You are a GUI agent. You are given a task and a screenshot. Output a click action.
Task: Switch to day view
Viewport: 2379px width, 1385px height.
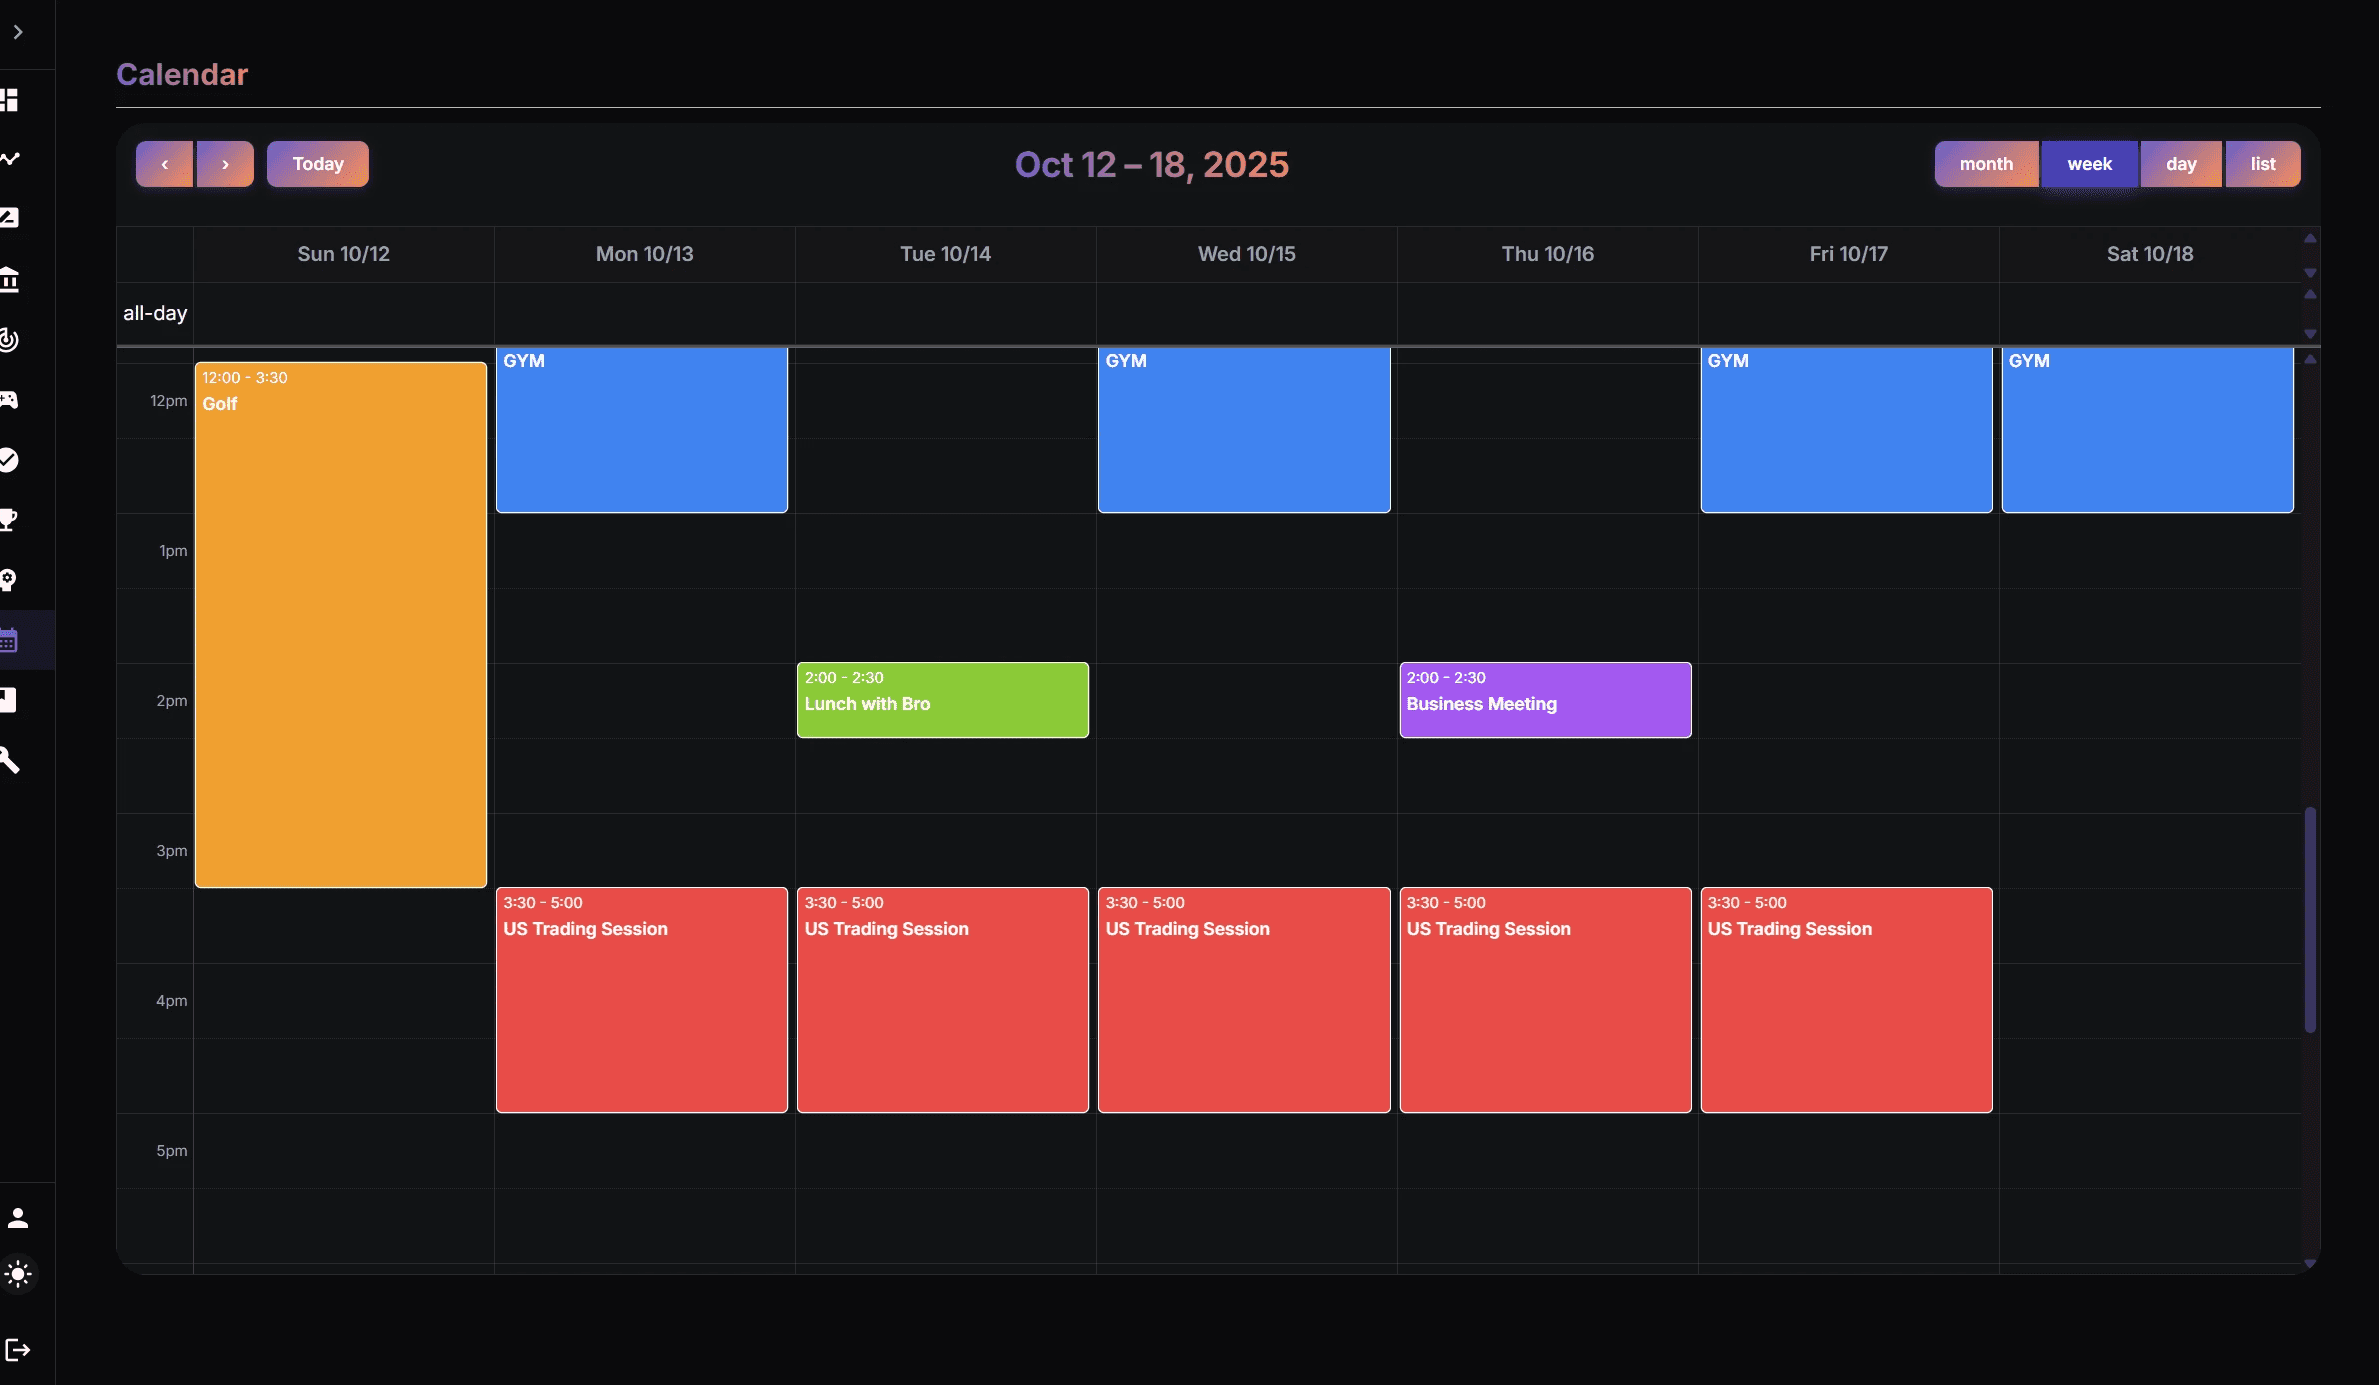point(2181,164)
